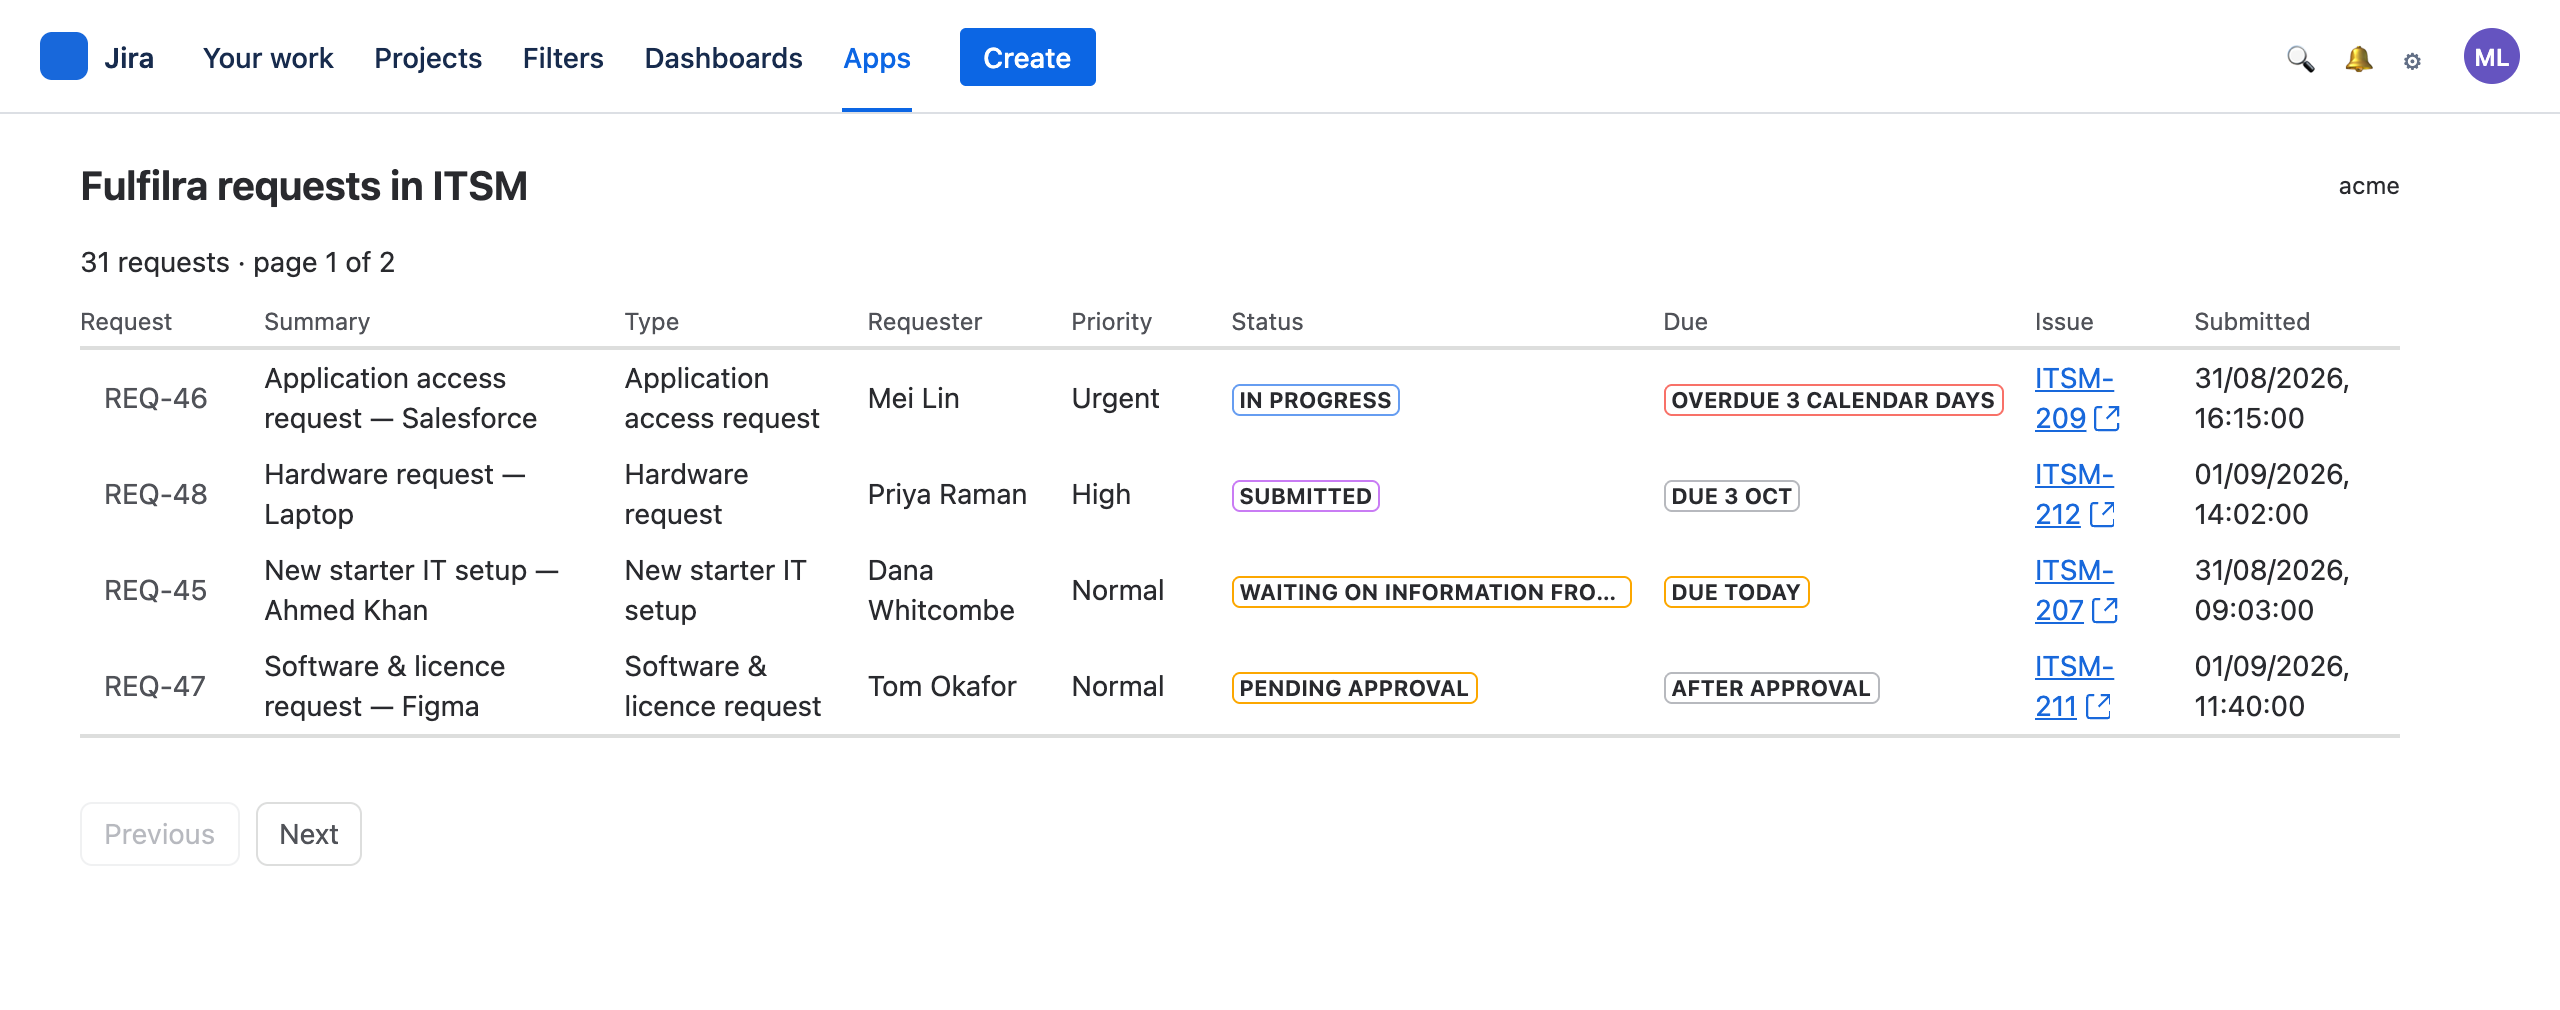Click the DUE 3 OCT badge
This screenshot has width=2560, height=1010.
tap(1731, 496)
